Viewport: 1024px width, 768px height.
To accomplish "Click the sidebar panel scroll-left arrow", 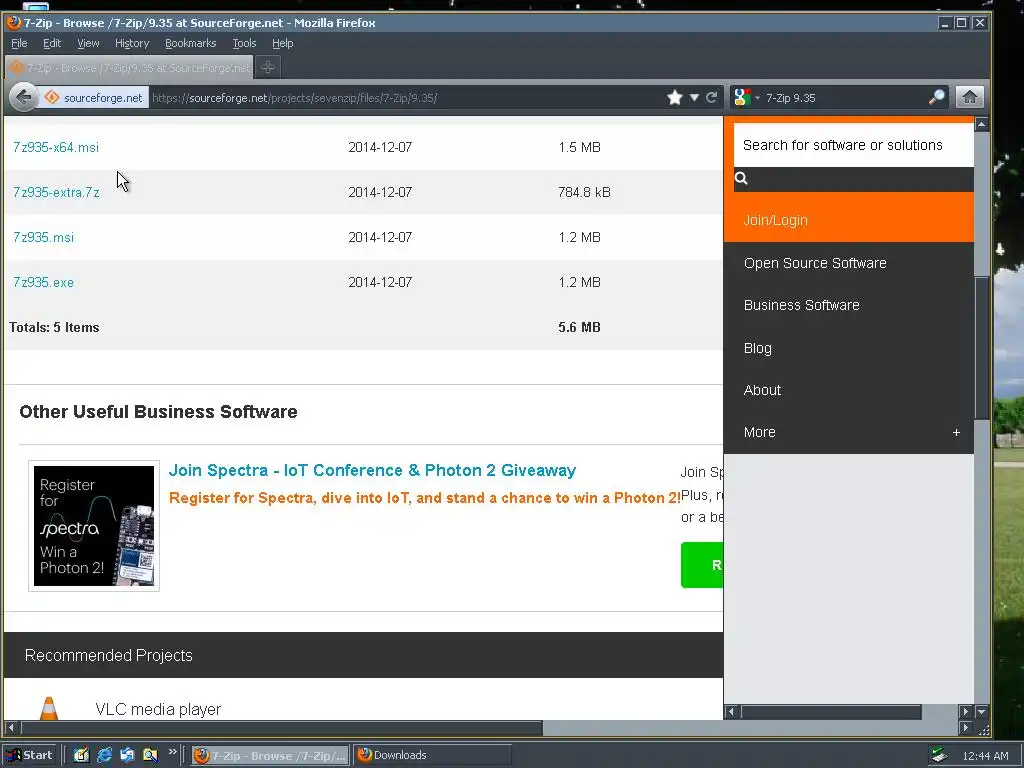I will pos(731,712).
